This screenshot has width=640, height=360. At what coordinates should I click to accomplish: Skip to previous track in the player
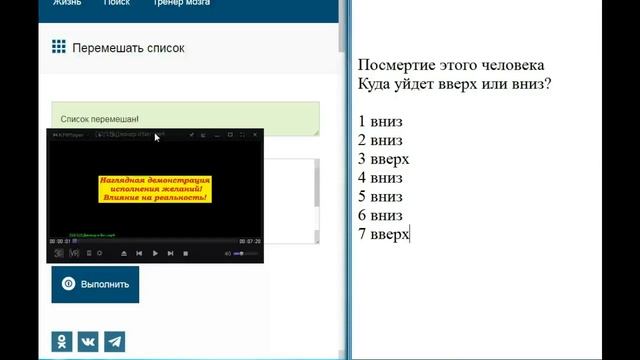click(x=139, y=253)
